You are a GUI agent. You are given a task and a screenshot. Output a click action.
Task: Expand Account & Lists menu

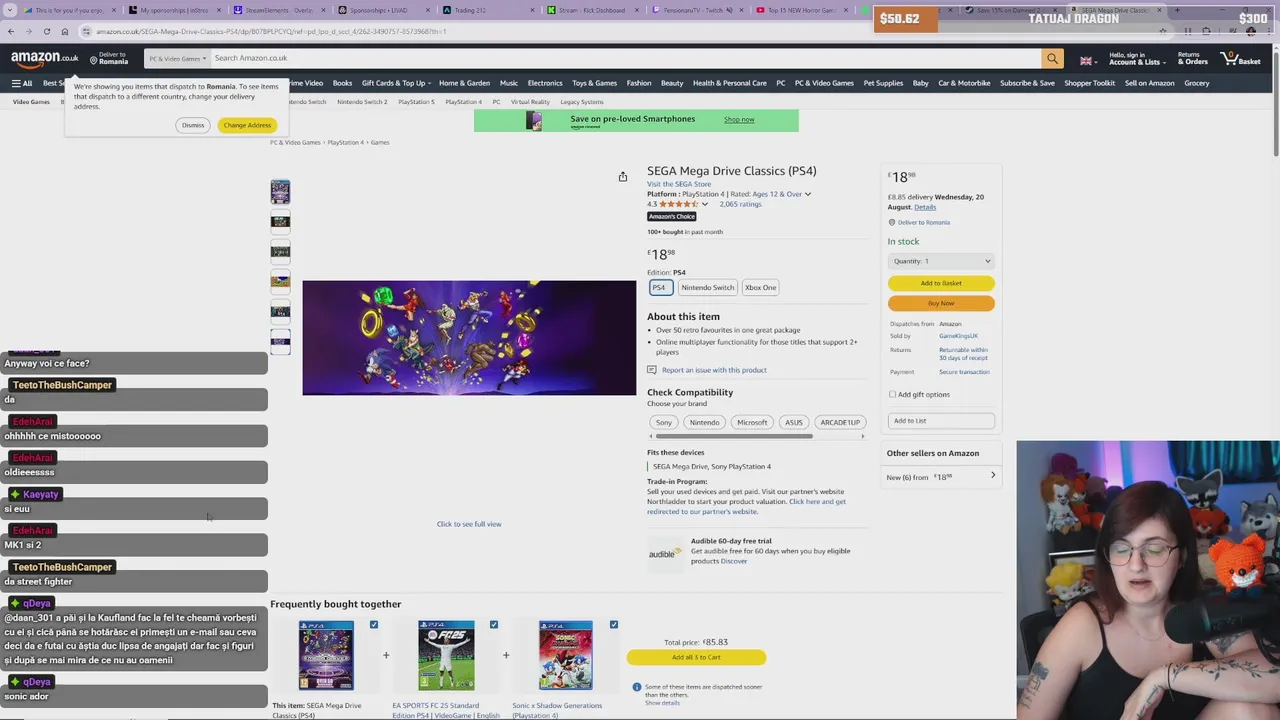tap(1135, 59)
